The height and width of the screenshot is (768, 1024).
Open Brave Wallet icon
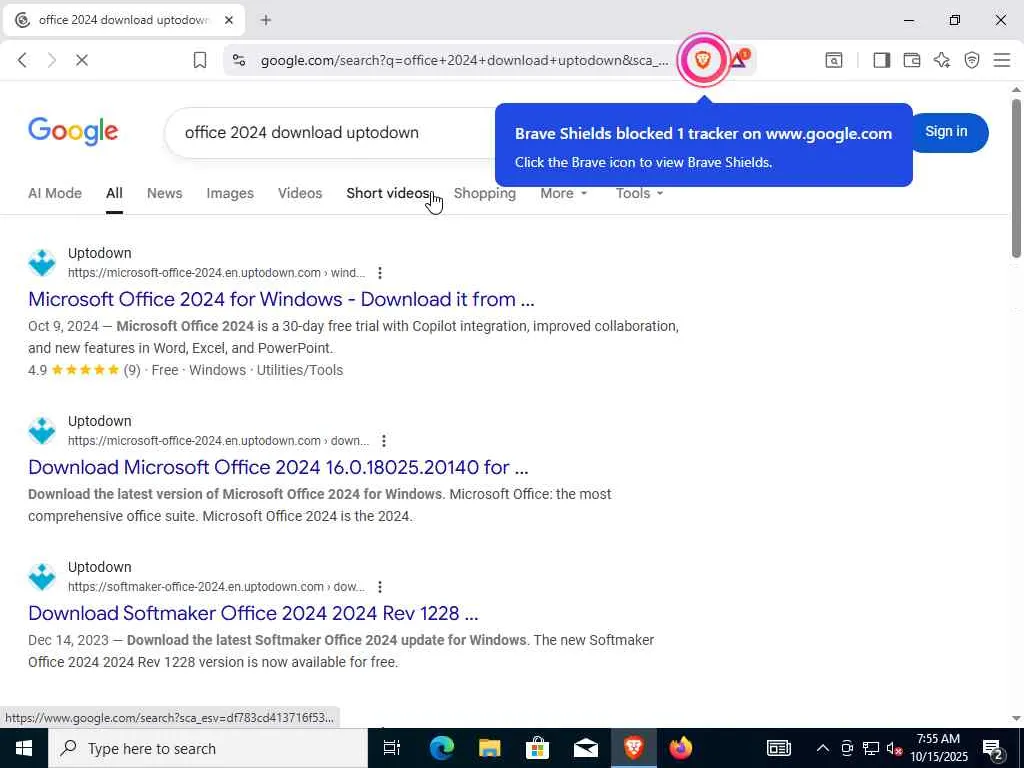click(912, 60)
